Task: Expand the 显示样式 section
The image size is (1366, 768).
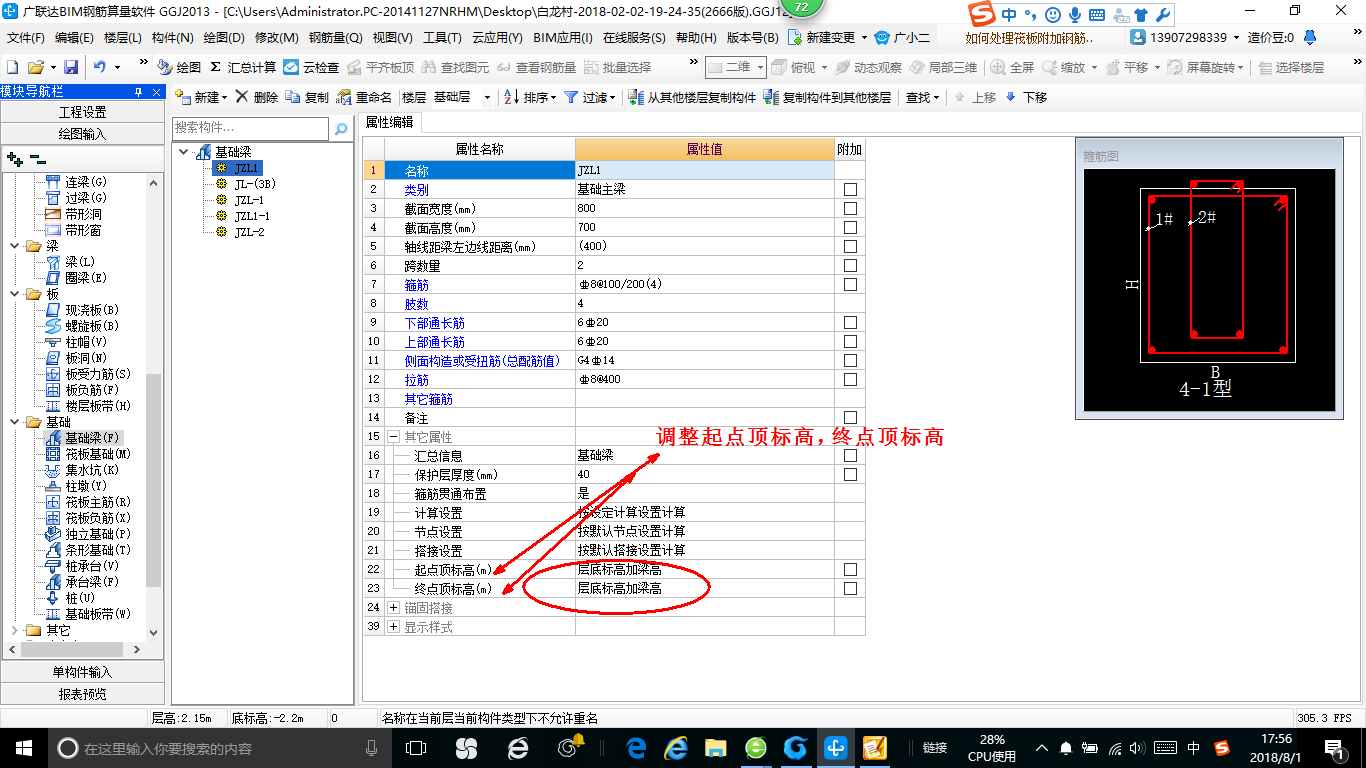Action: (393, 626)
